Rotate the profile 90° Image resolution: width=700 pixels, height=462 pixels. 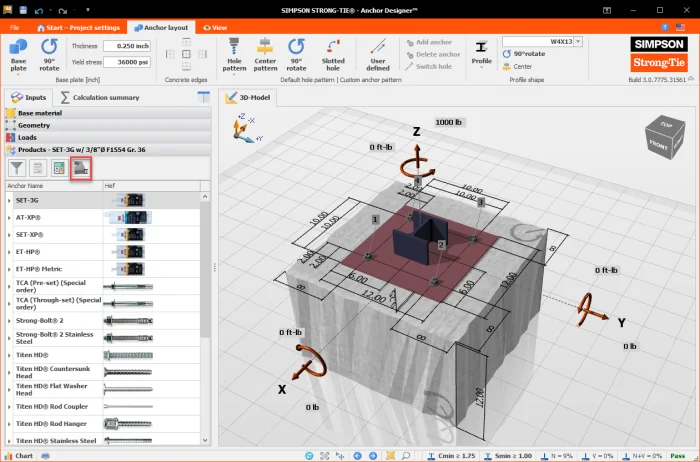[x=524, y=54]
